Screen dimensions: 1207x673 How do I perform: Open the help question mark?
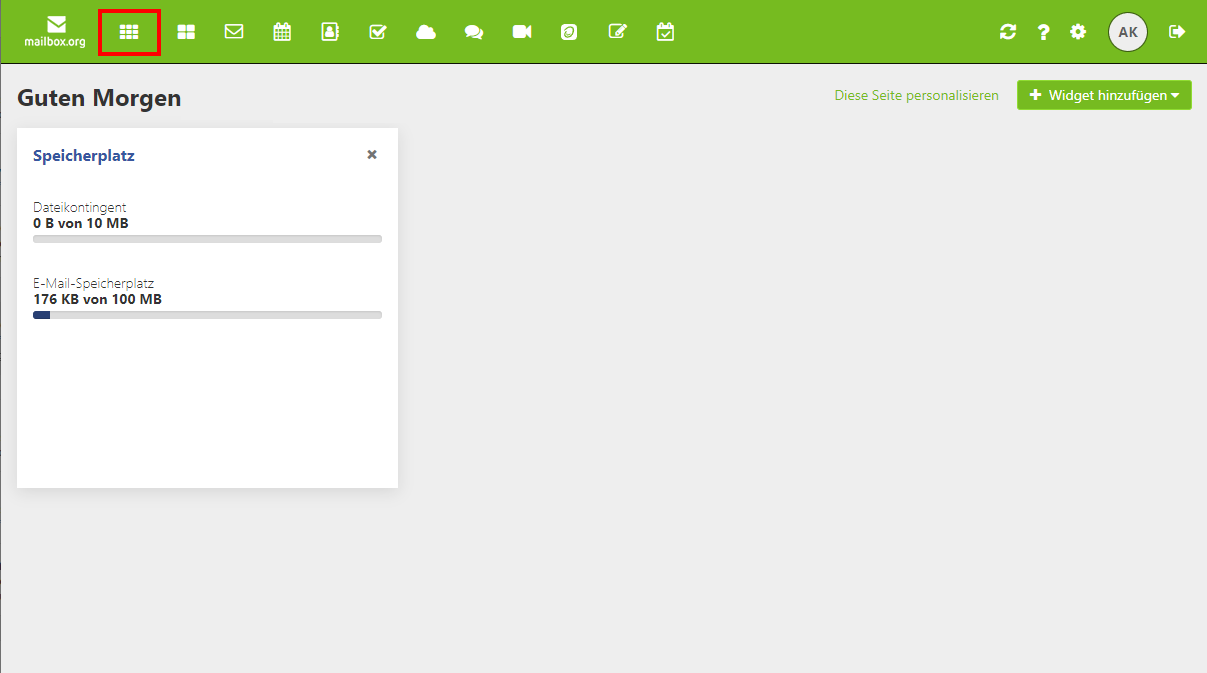[x=1043, y=32]
